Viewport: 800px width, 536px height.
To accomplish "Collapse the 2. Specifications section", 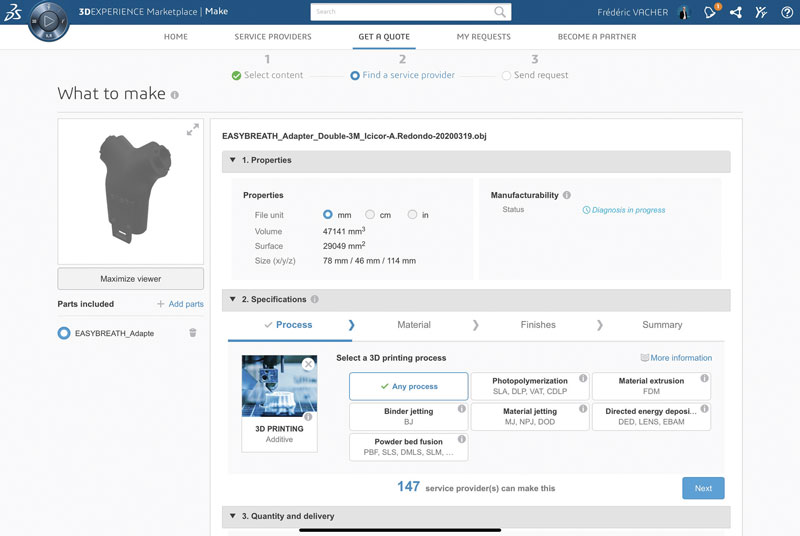I will (x=233, y=299).
